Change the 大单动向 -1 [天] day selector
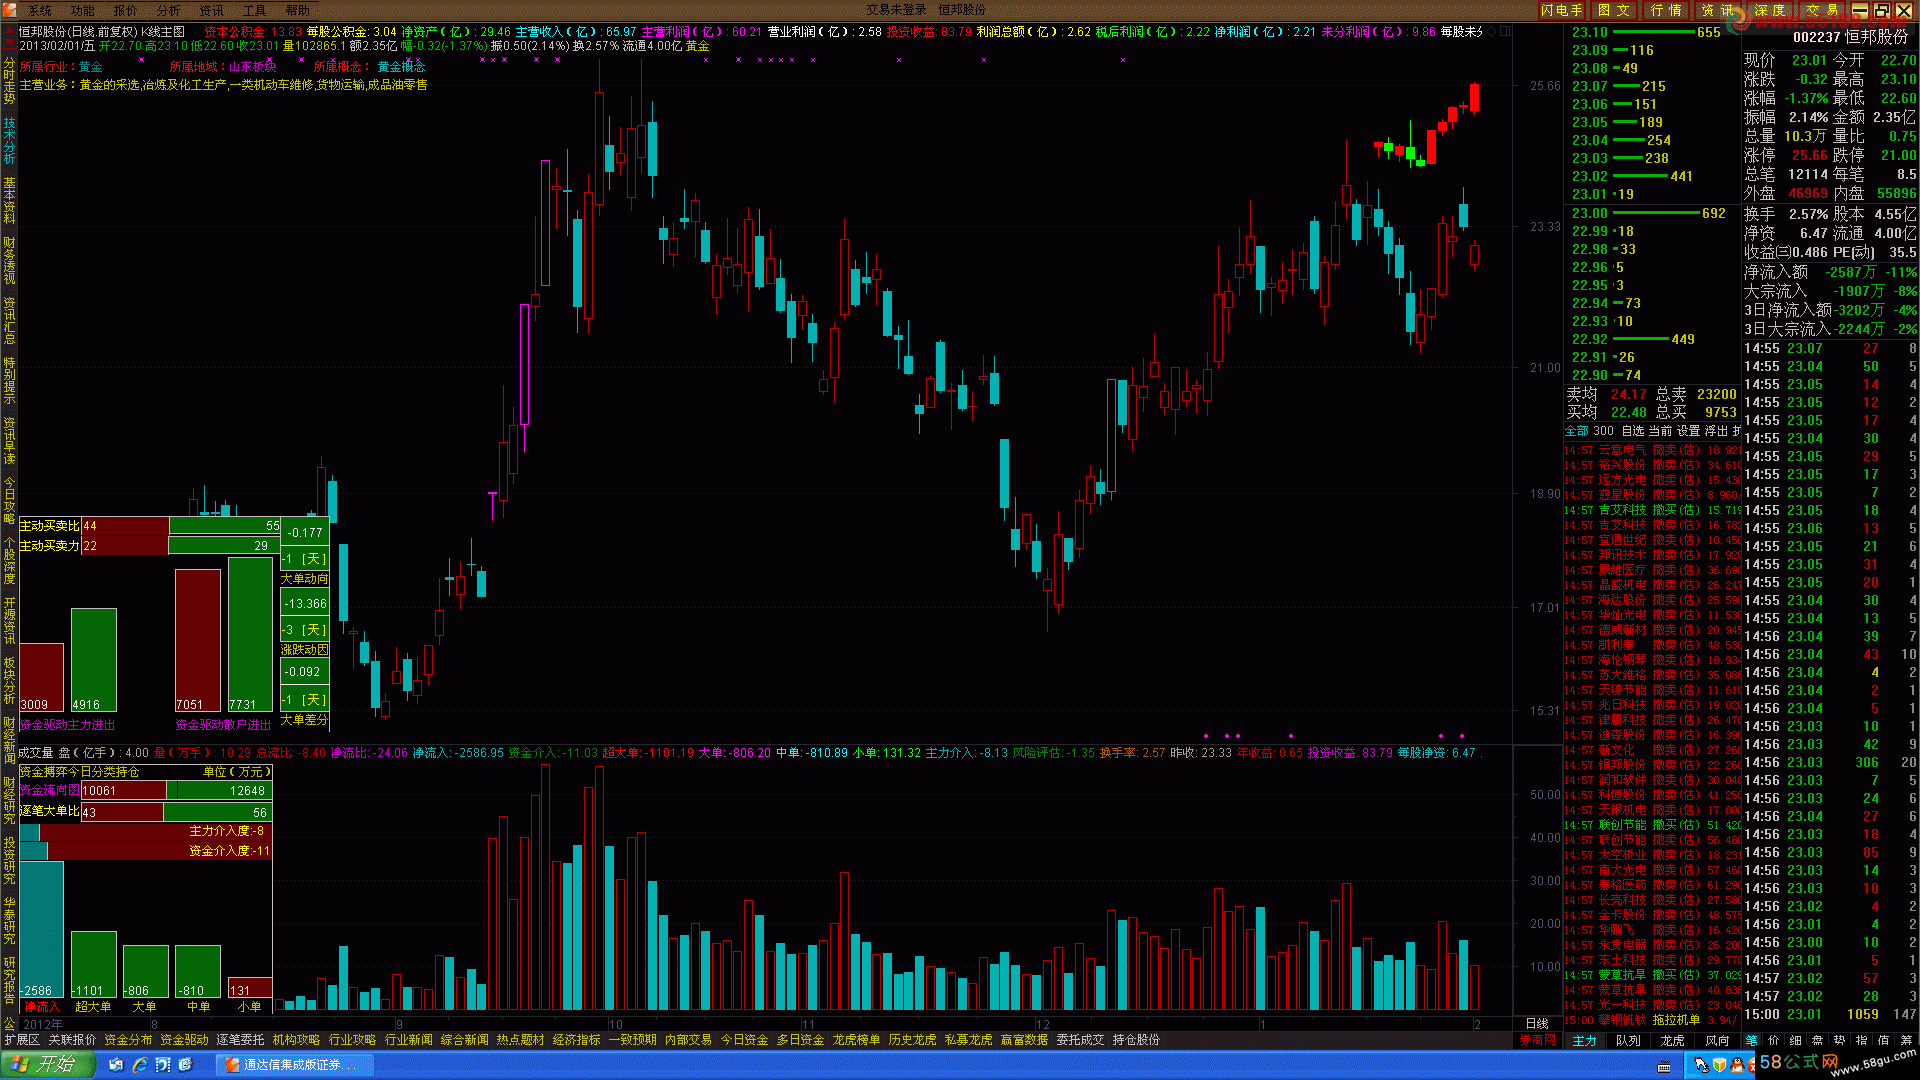Screen dimensions: 1920x1080 [x=305, y=558]
